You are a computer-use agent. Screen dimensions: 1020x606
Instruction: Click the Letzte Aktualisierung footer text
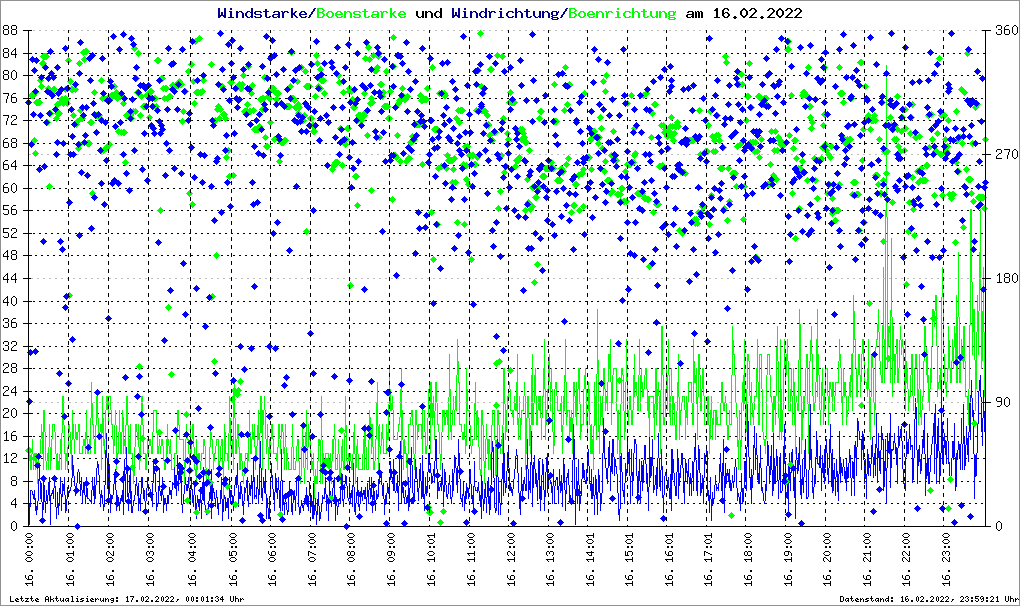[123, 599]
